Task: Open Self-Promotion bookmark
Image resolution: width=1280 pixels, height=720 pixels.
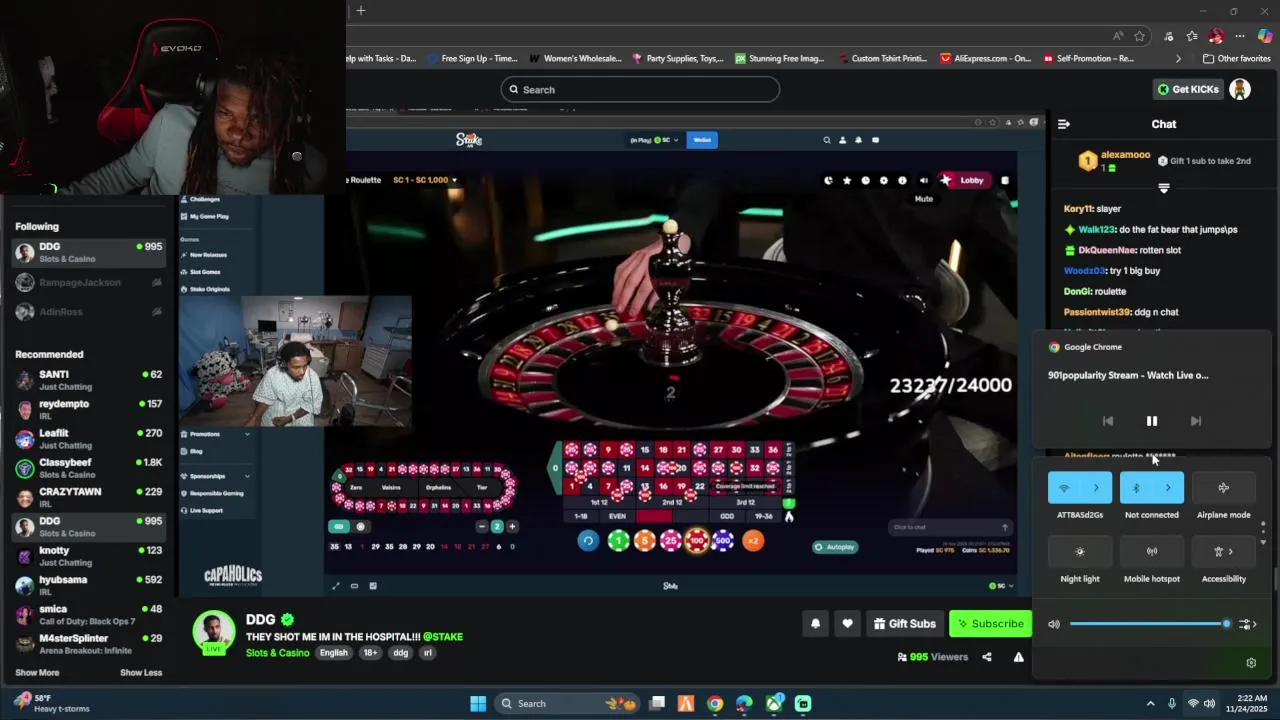Action: click(x=1089, y=59)
